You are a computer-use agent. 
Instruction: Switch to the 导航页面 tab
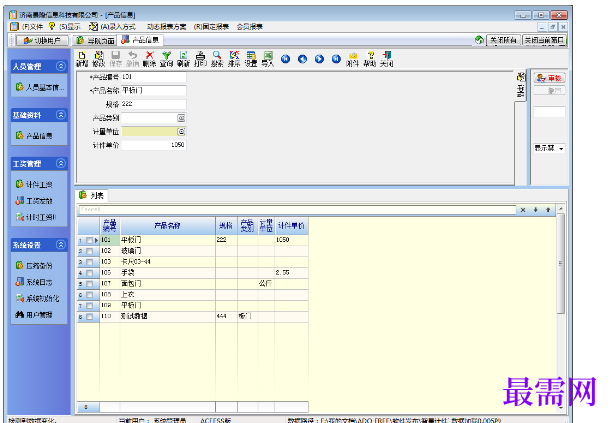pos(95,40)
